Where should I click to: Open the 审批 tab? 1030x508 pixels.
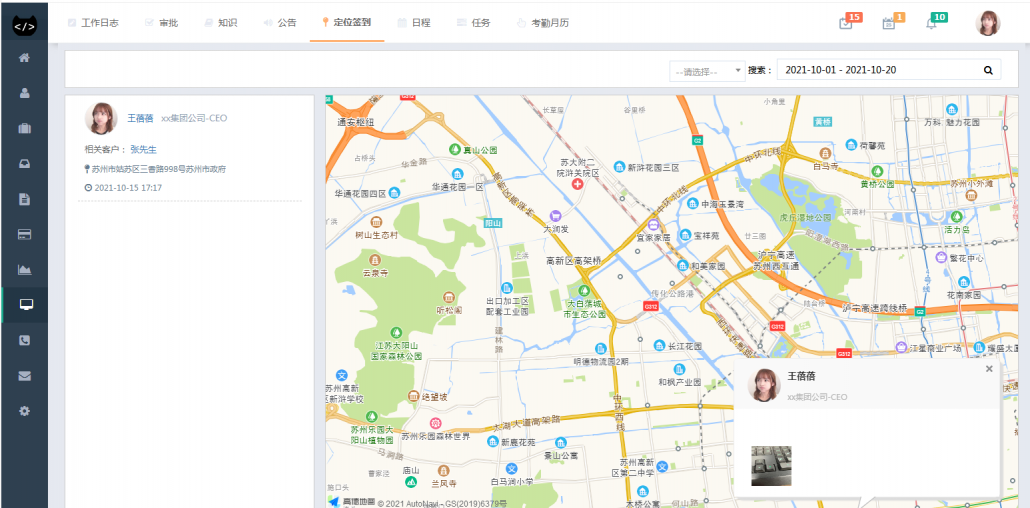point(161,22)
